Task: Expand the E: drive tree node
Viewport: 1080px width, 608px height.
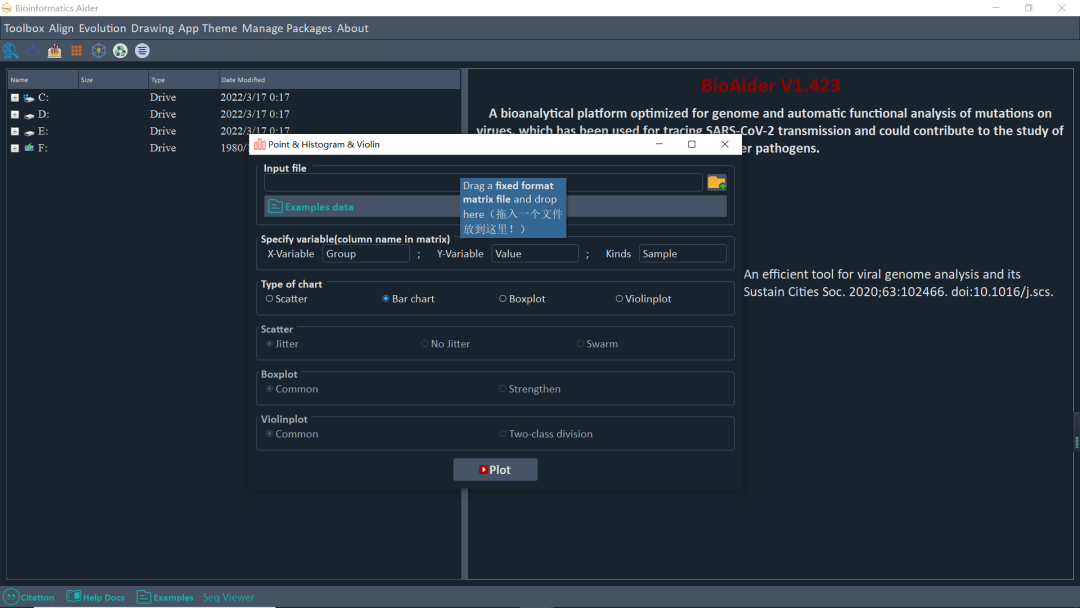Action: [x=14, y=132]
